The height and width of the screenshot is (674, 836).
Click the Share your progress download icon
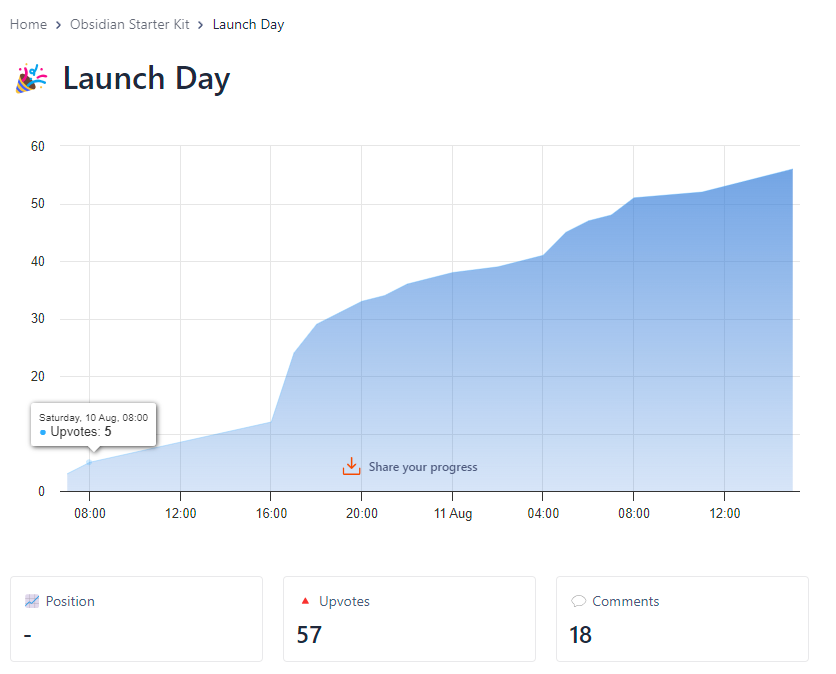(351, 467)
